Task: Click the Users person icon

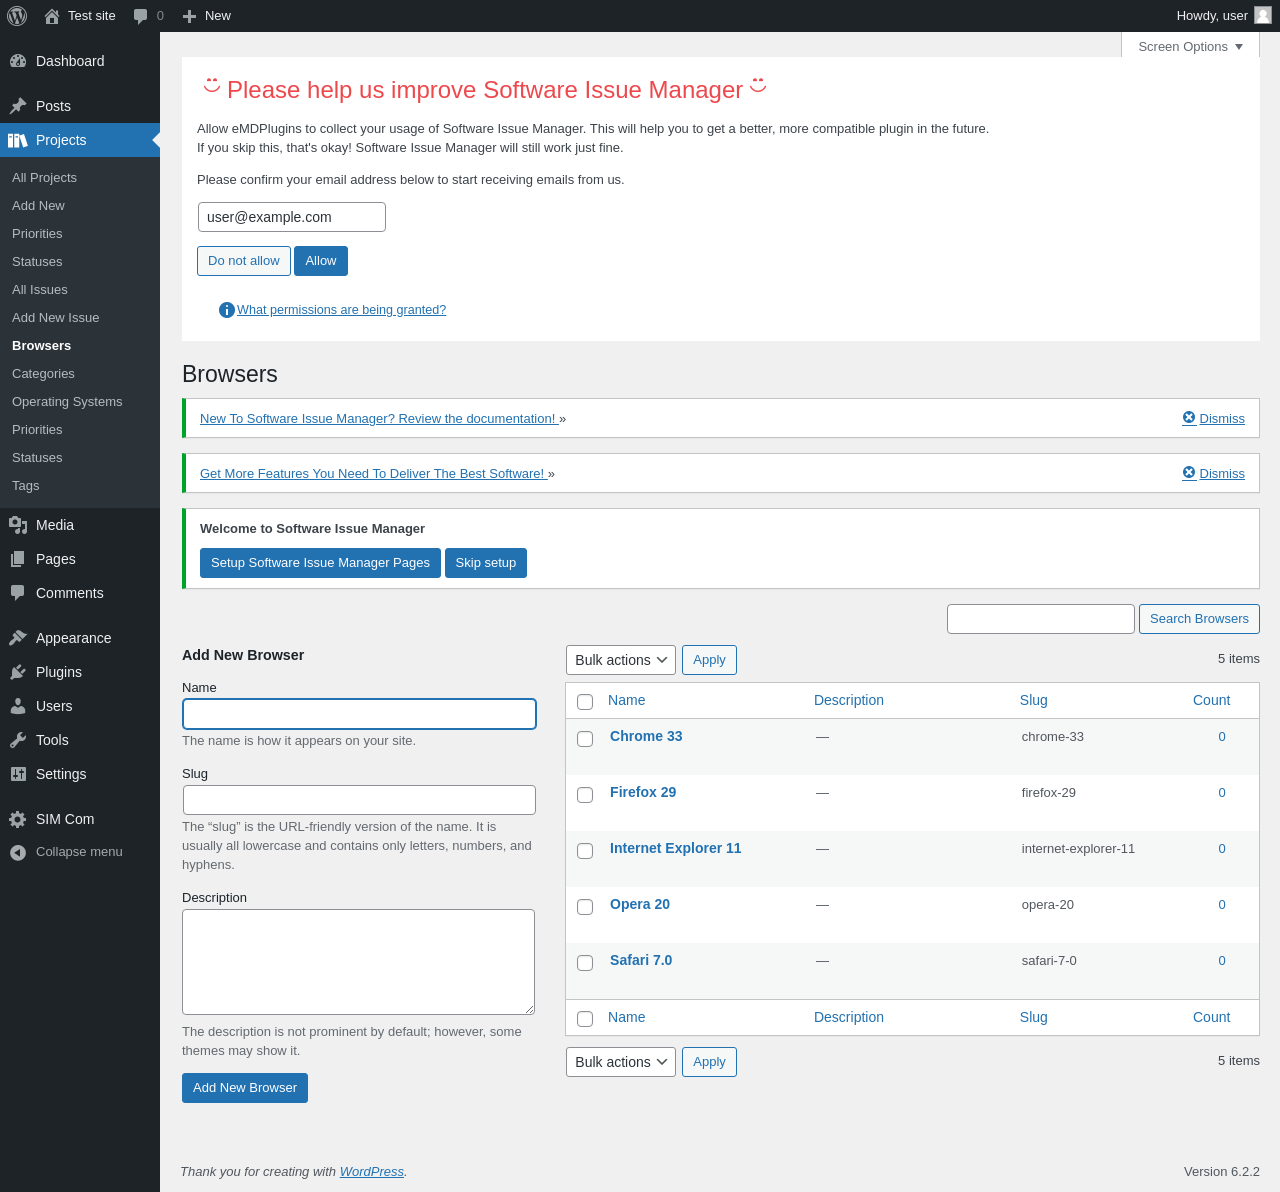Action: (x=18, y=706)
